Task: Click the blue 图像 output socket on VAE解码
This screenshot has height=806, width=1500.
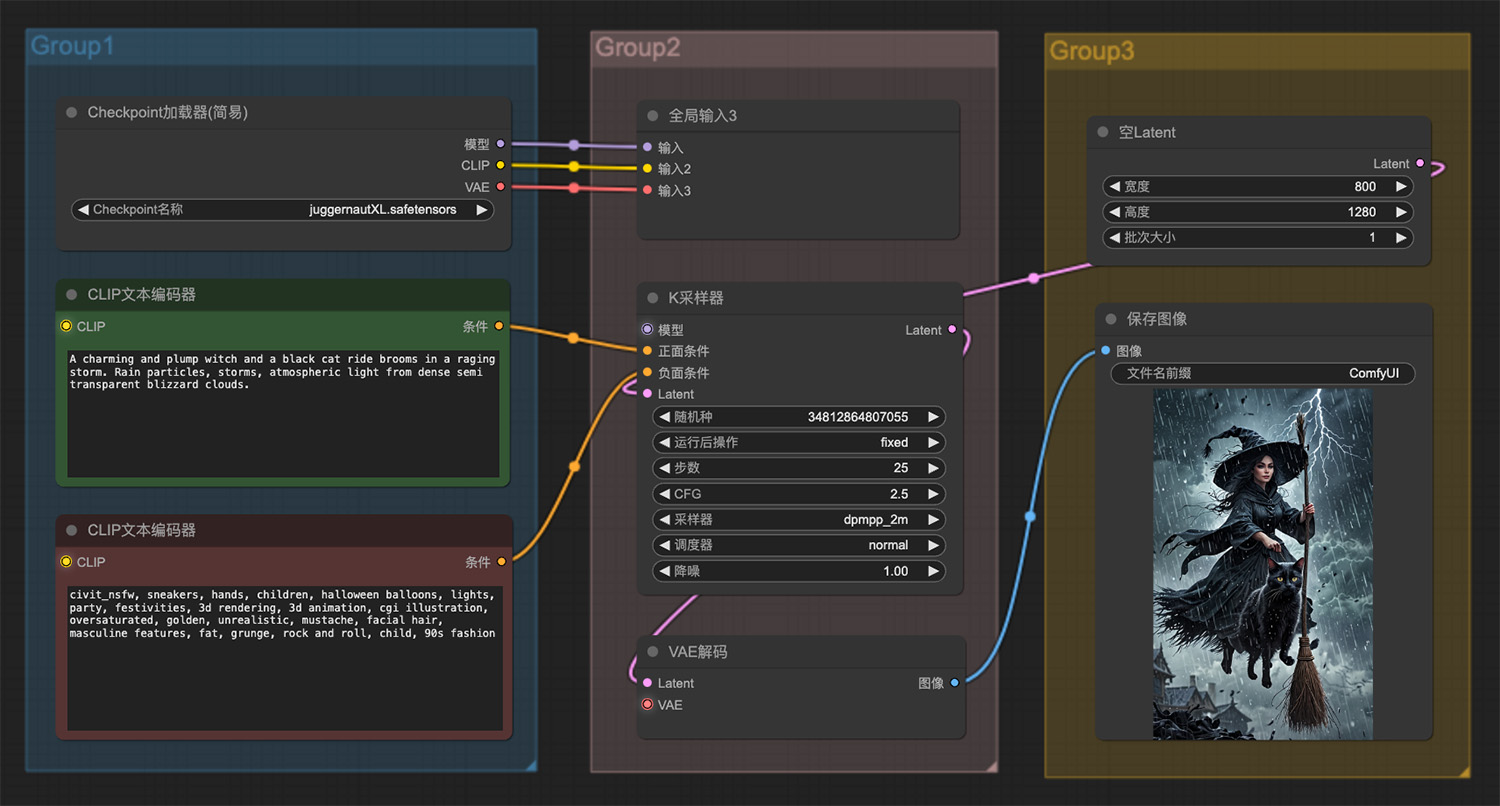Action: point(955,683)
